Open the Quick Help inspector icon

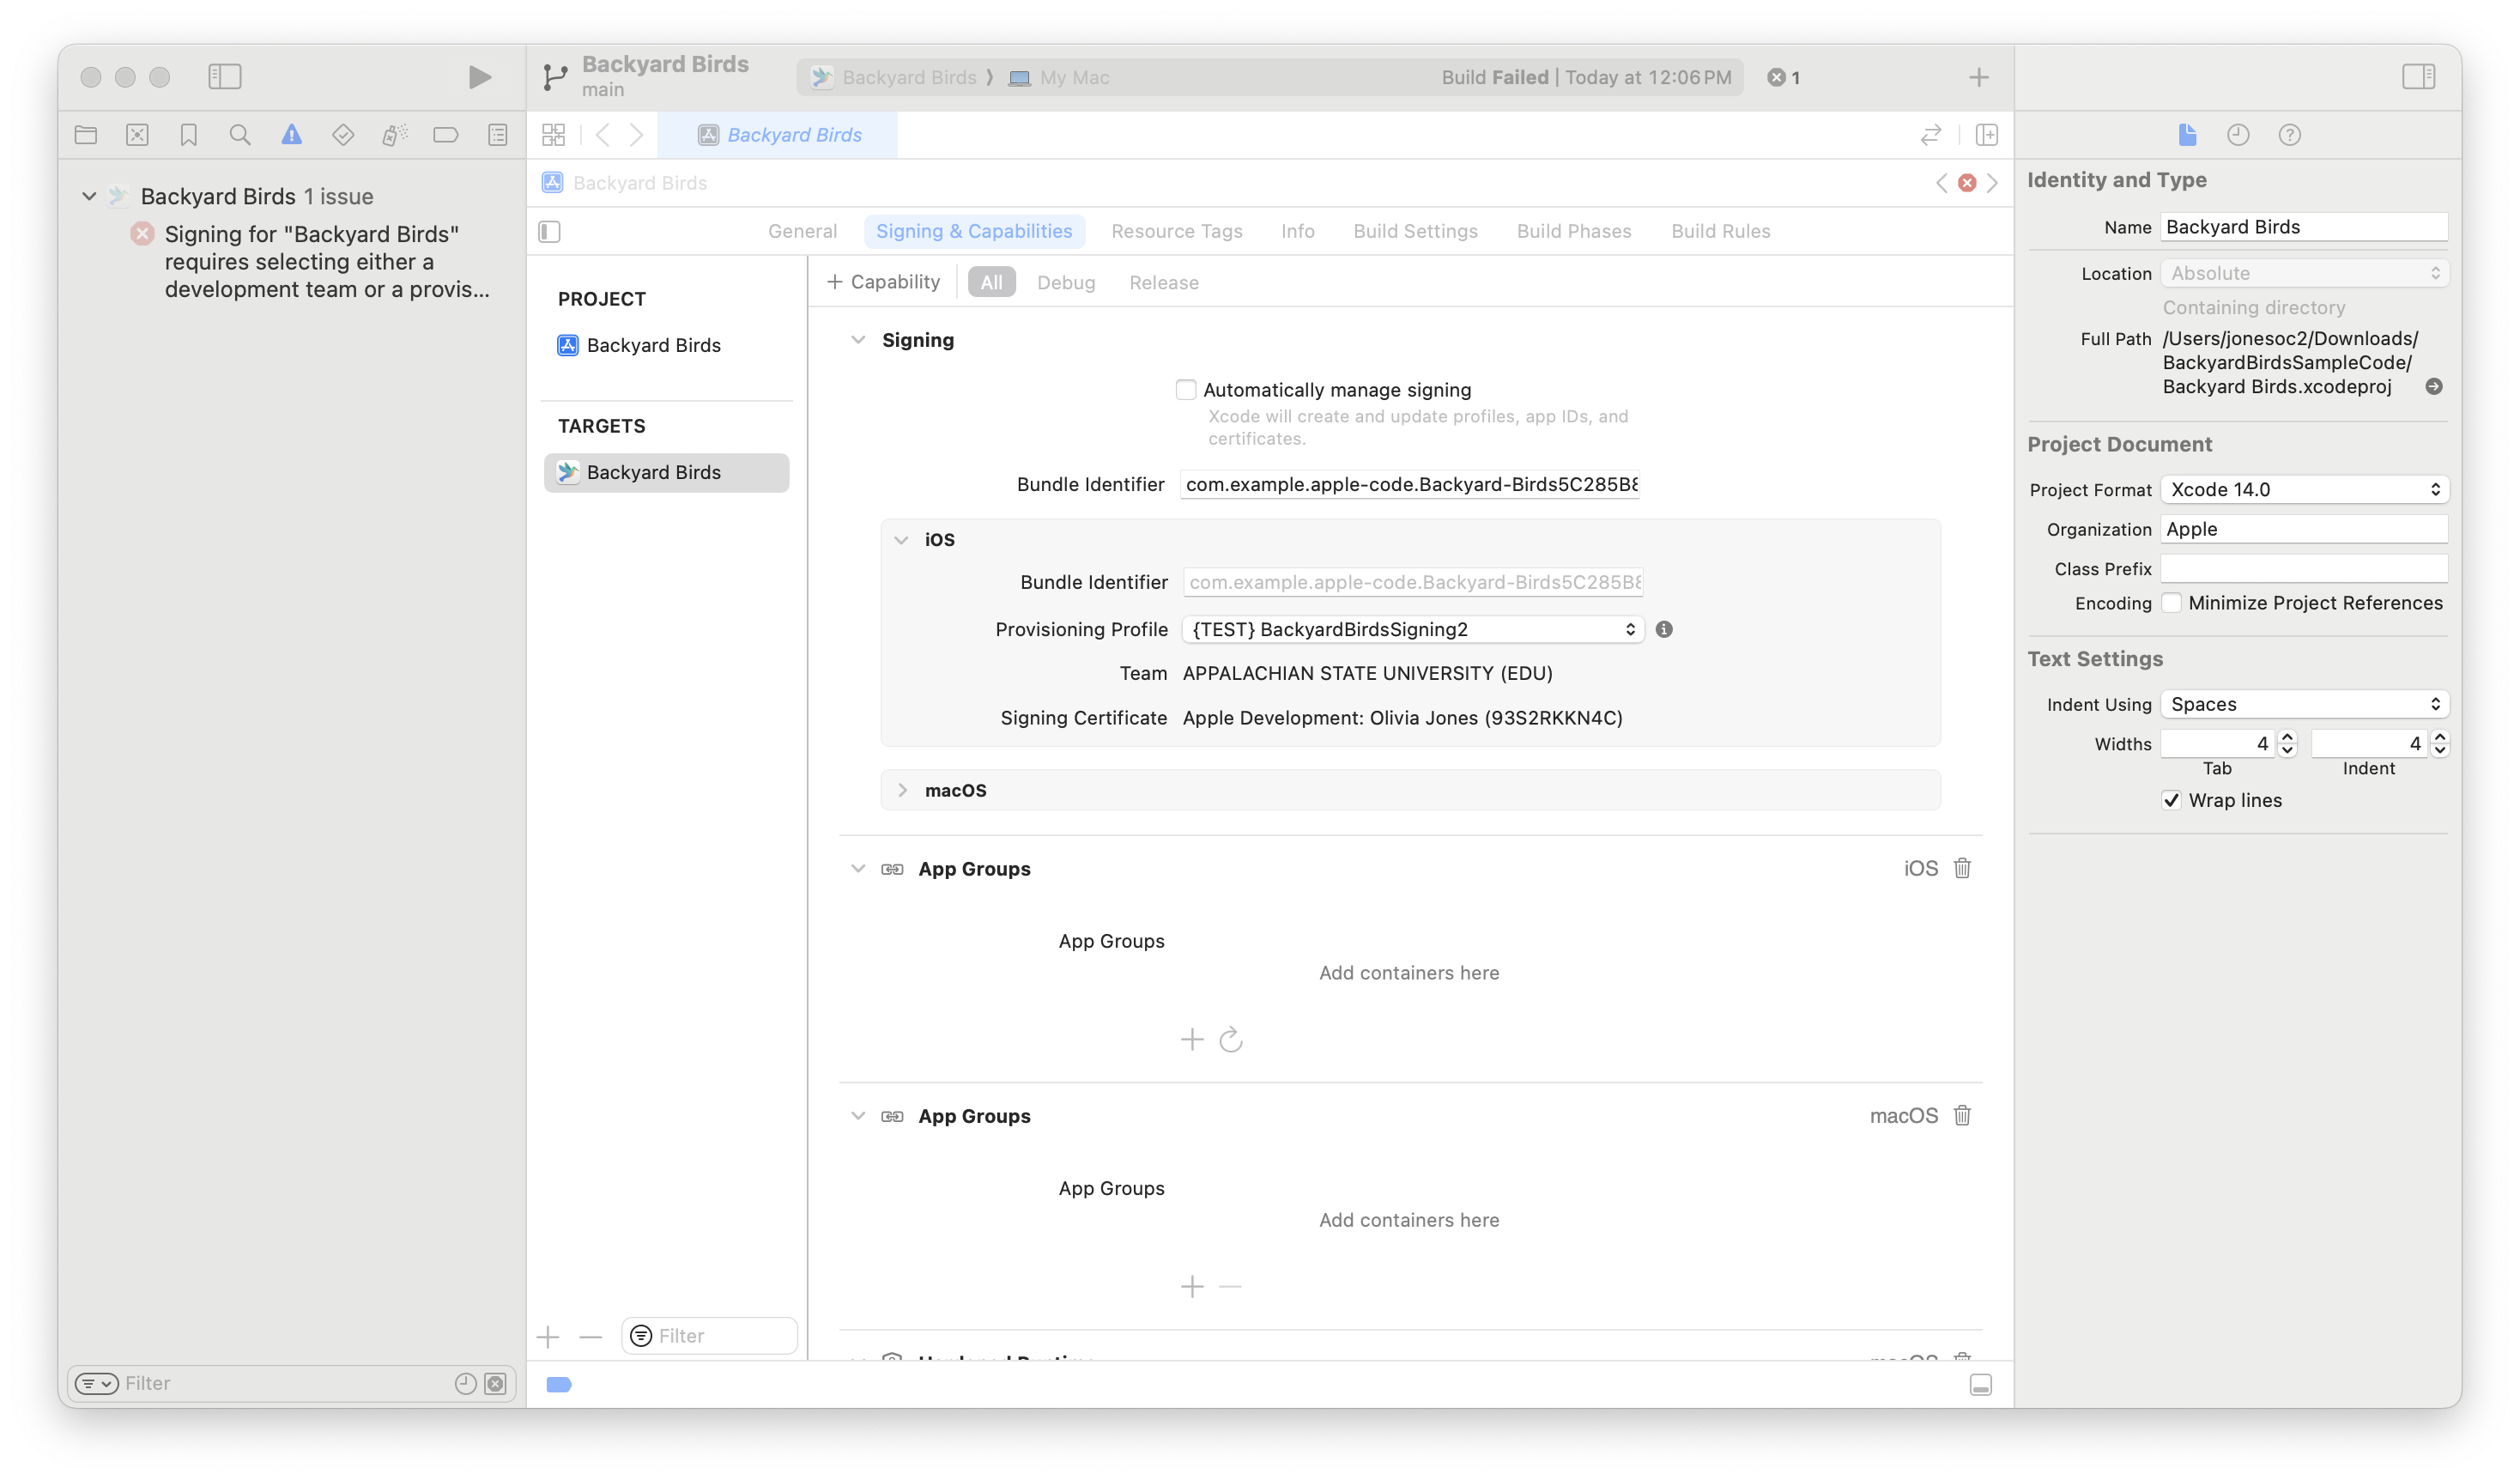tap(2289, 135)
